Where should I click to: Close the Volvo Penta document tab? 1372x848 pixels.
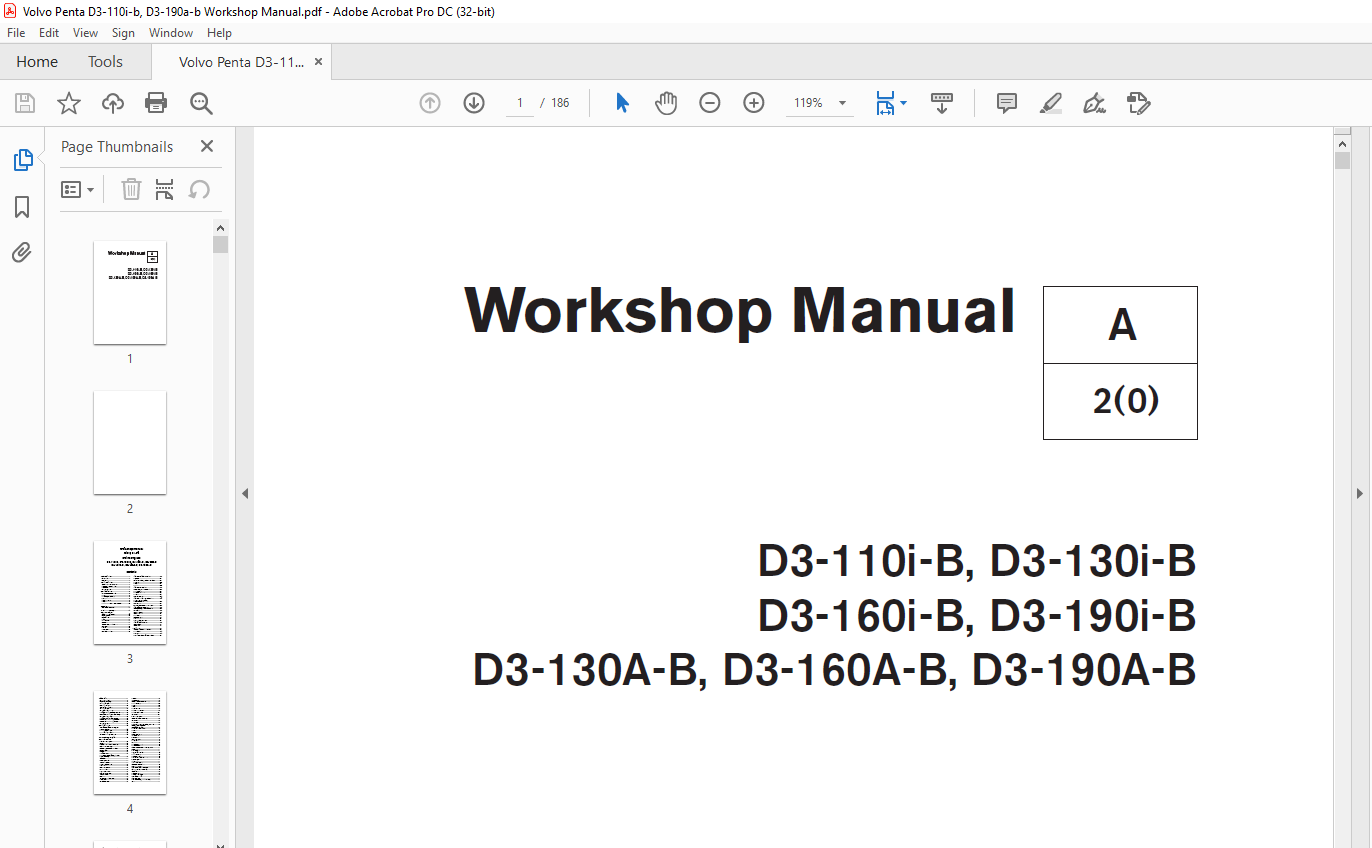319,62
